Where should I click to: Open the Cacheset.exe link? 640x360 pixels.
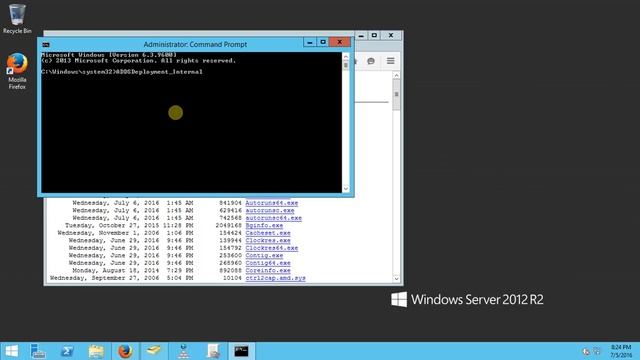[268, 233]
